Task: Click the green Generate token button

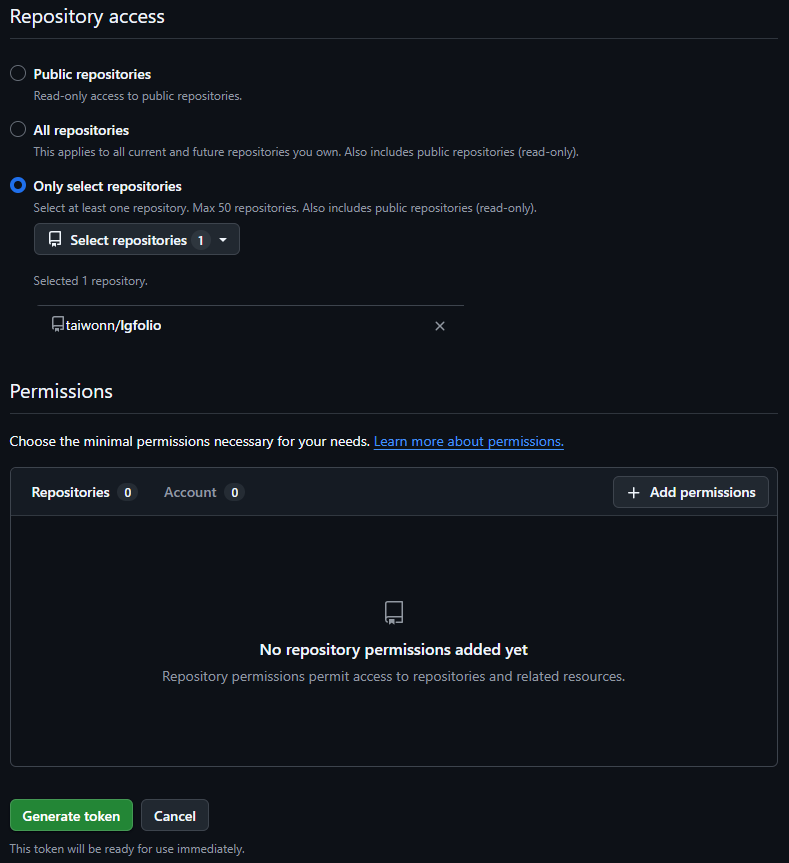Action: pyautogui.click(x=72, y=815)
